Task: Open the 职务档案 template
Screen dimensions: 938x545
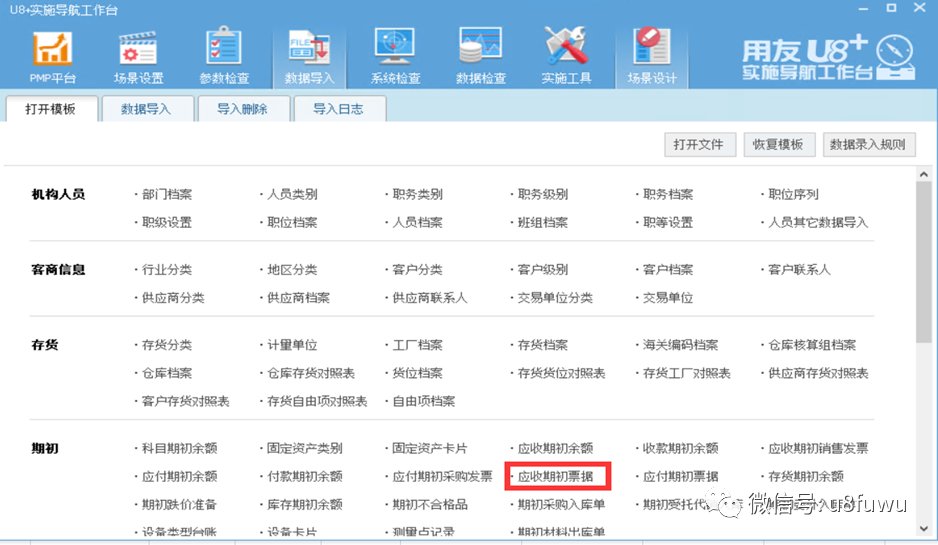Action: point(668,194)
